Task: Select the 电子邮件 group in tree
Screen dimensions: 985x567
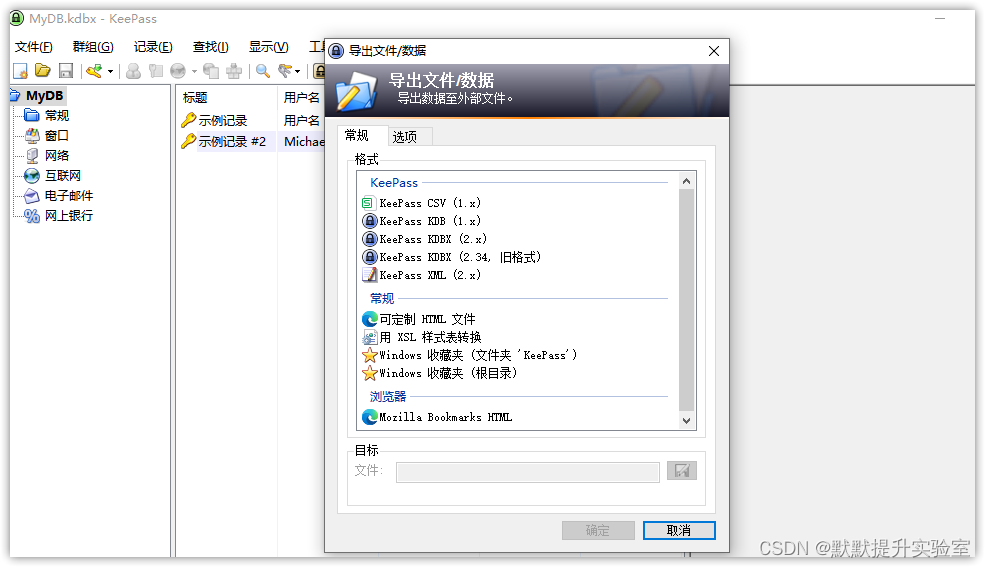Action: 68,196
